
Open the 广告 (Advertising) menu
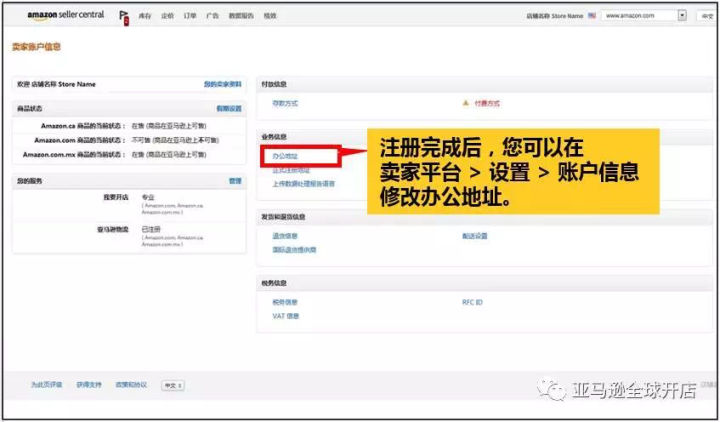pos(212,16)
